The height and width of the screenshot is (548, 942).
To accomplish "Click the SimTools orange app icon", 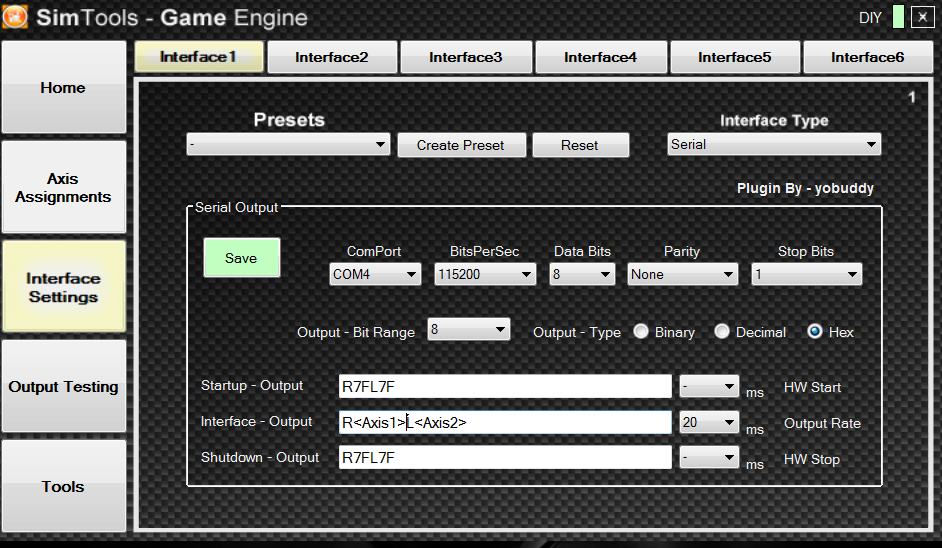I will (14, 16).
